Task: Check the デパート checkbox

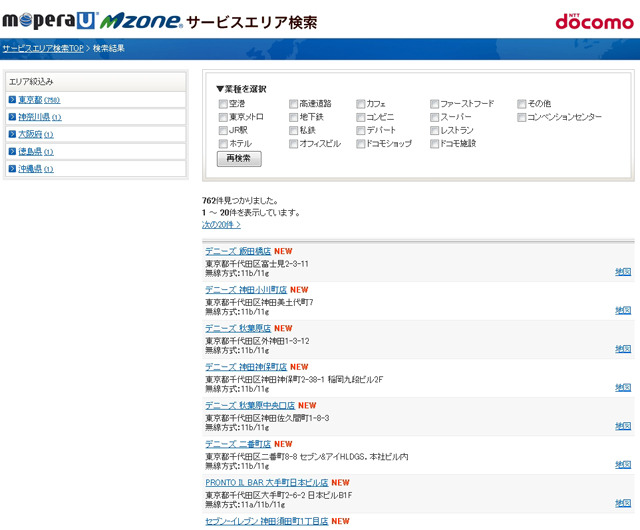Action: coord(360,130)
